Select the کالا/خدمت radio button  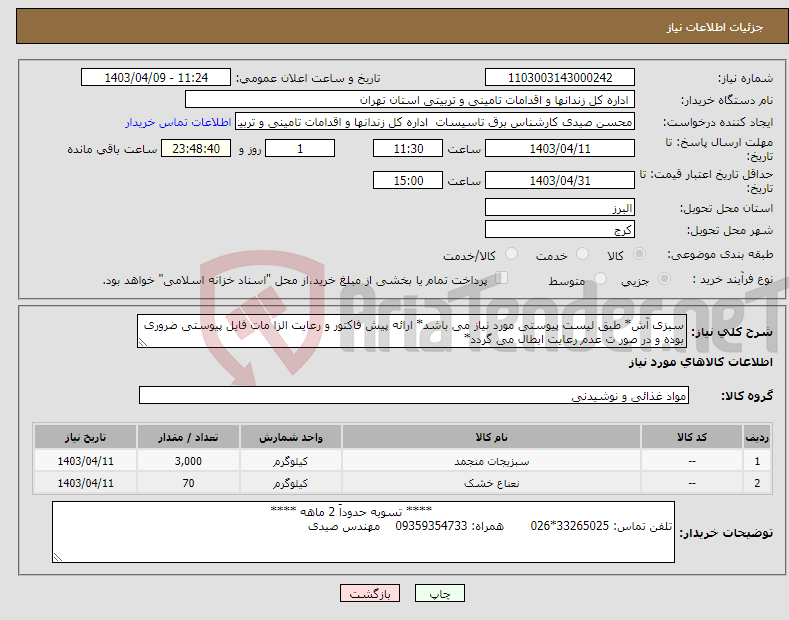(x=511, y=254)
